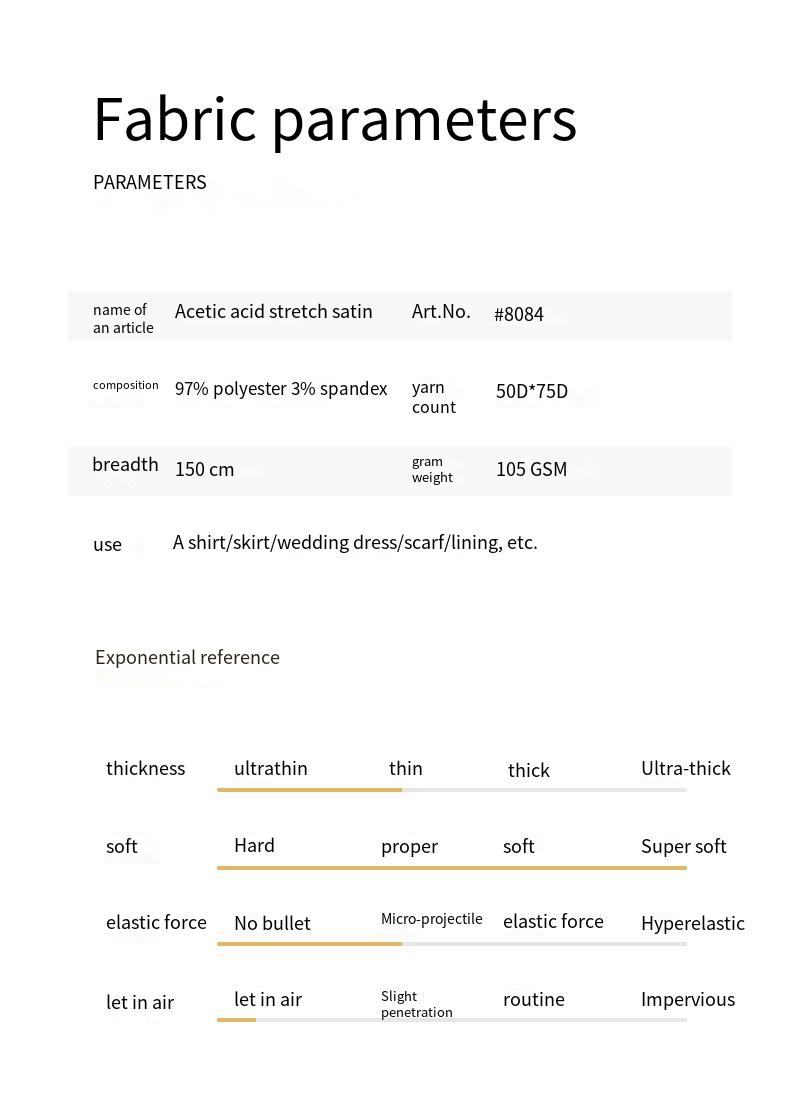Click the "150 cm" breadth value
800x1102 pixels.
tap(204, 469)
